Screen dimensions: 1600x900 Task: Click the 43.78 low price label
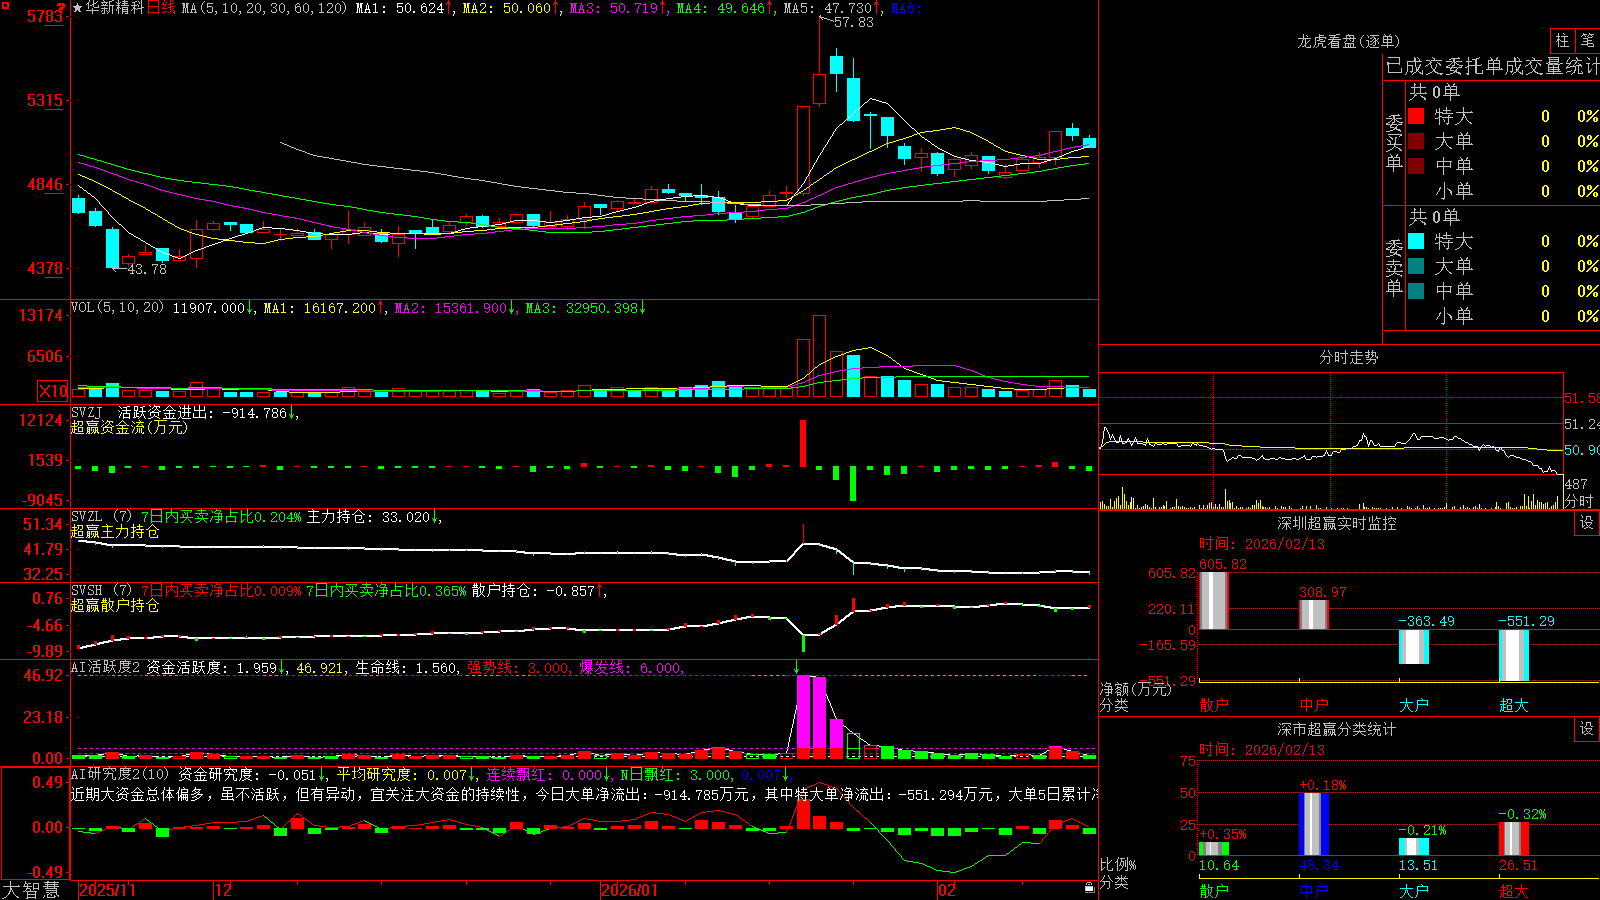point(147,269)
